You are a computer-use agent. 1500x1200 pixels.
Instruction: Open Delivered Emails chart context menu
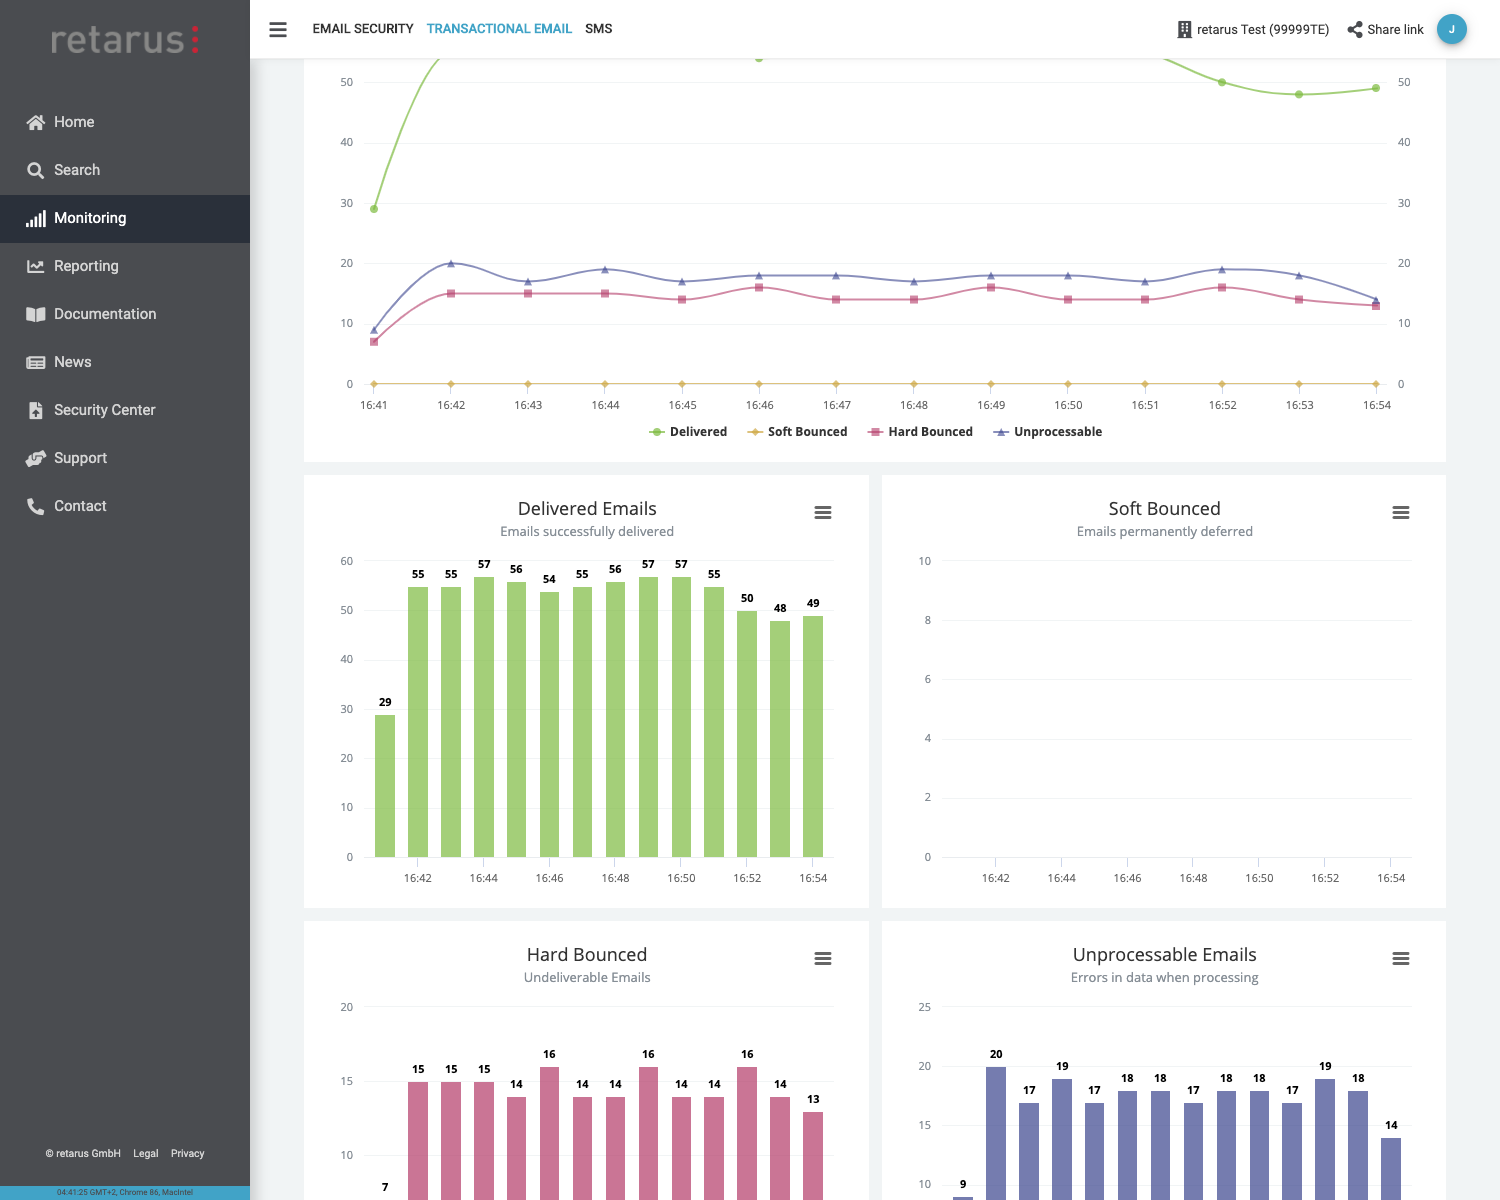[x=823, y=513]
